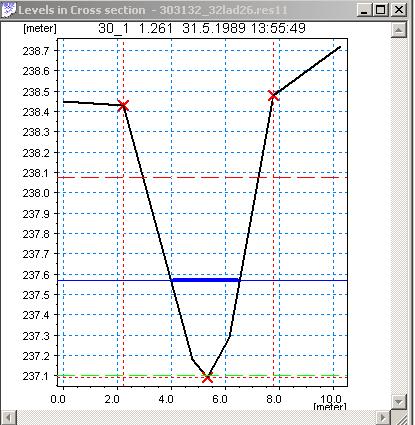Click the horizontal scrollbar right arrow
The width and height of the screenshot is (415, 425).
383,417
